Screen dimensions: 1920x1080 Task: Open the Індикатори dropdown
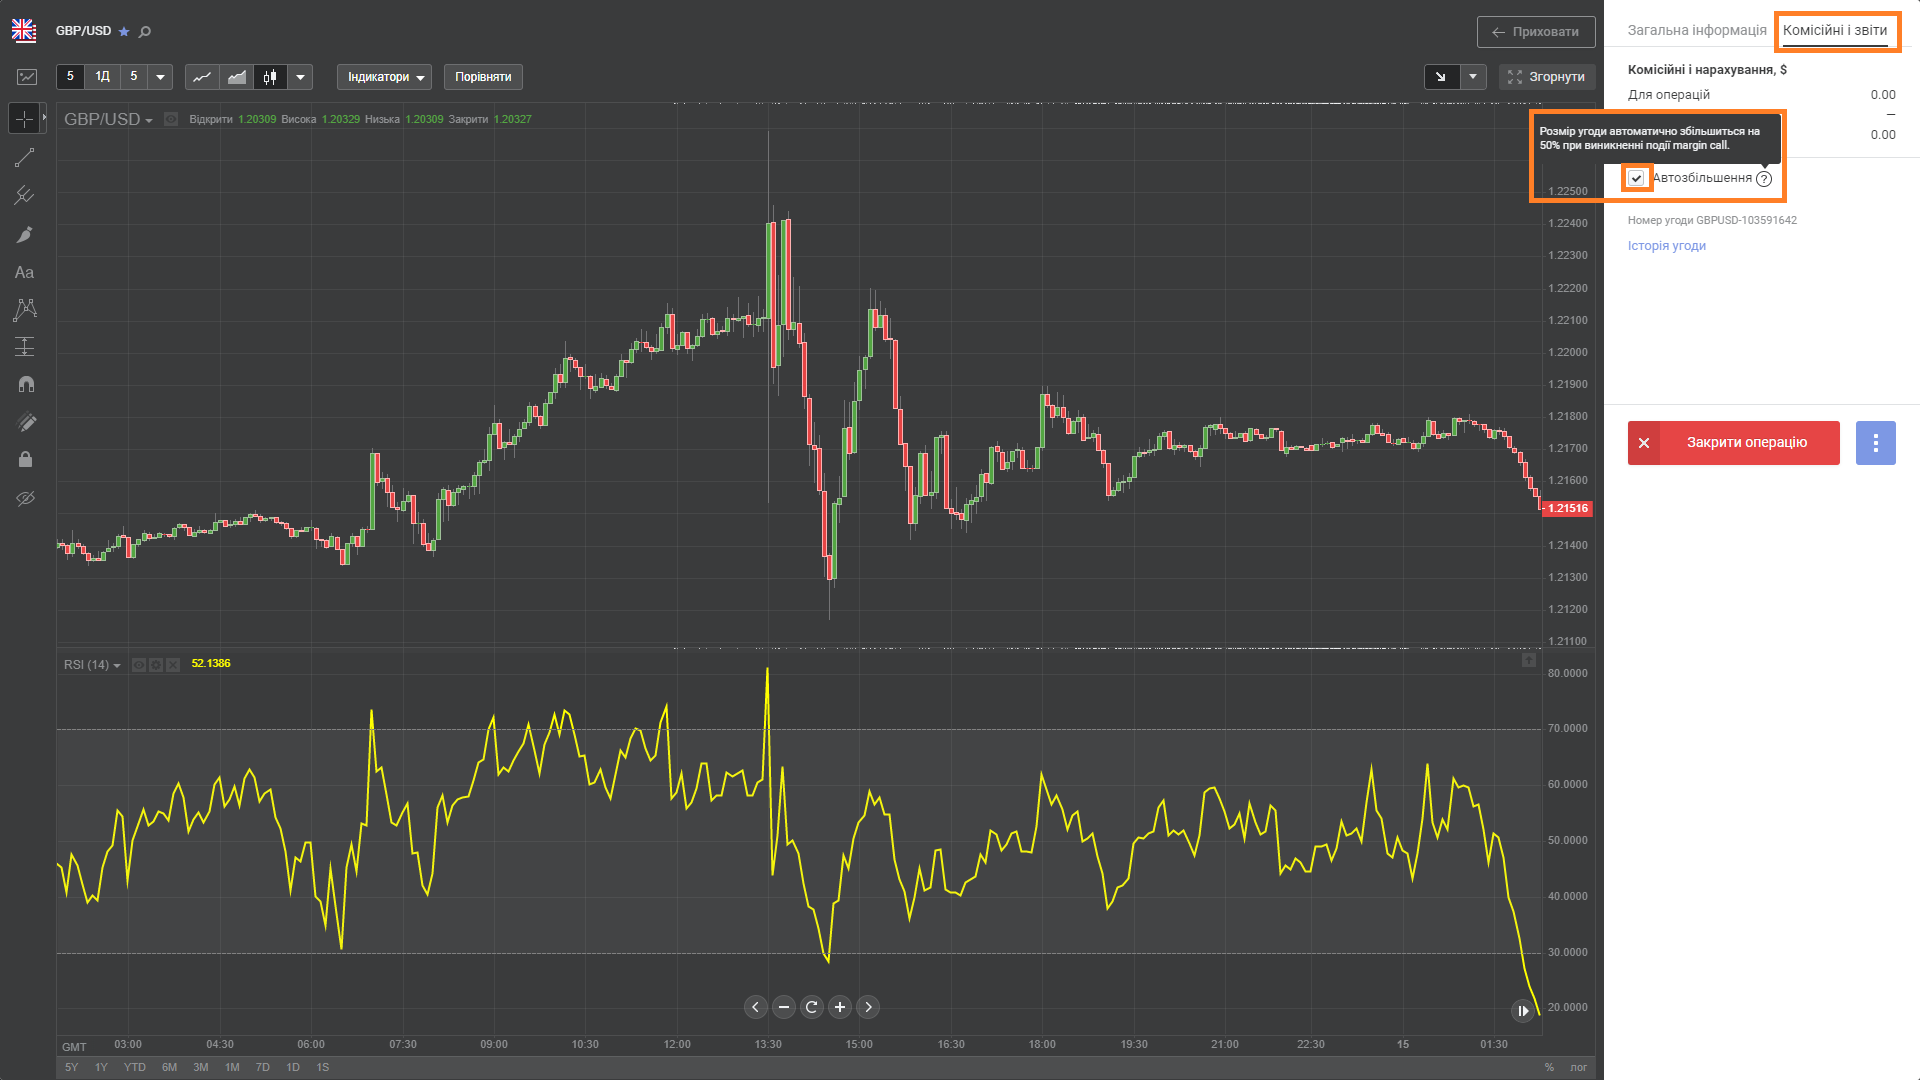[x=384, y=77]
